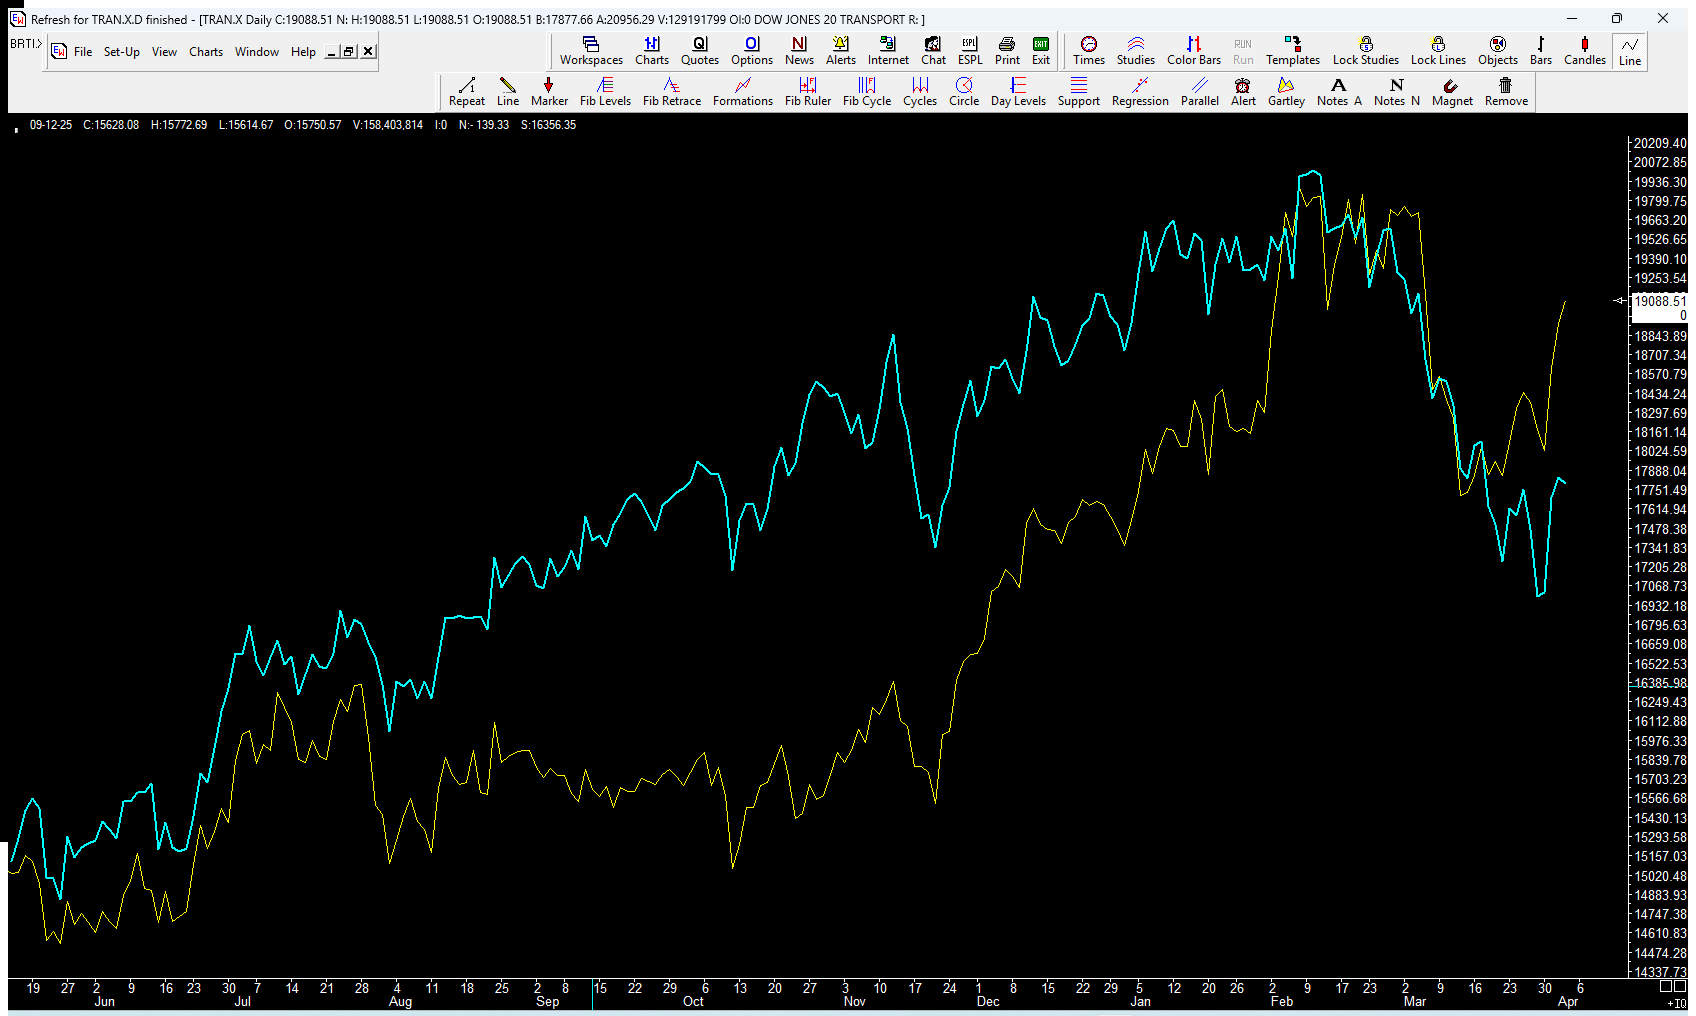This screenshot has height=1016, width=1696.
Task: Open the Alerts icon
Action: pos(840,50)
